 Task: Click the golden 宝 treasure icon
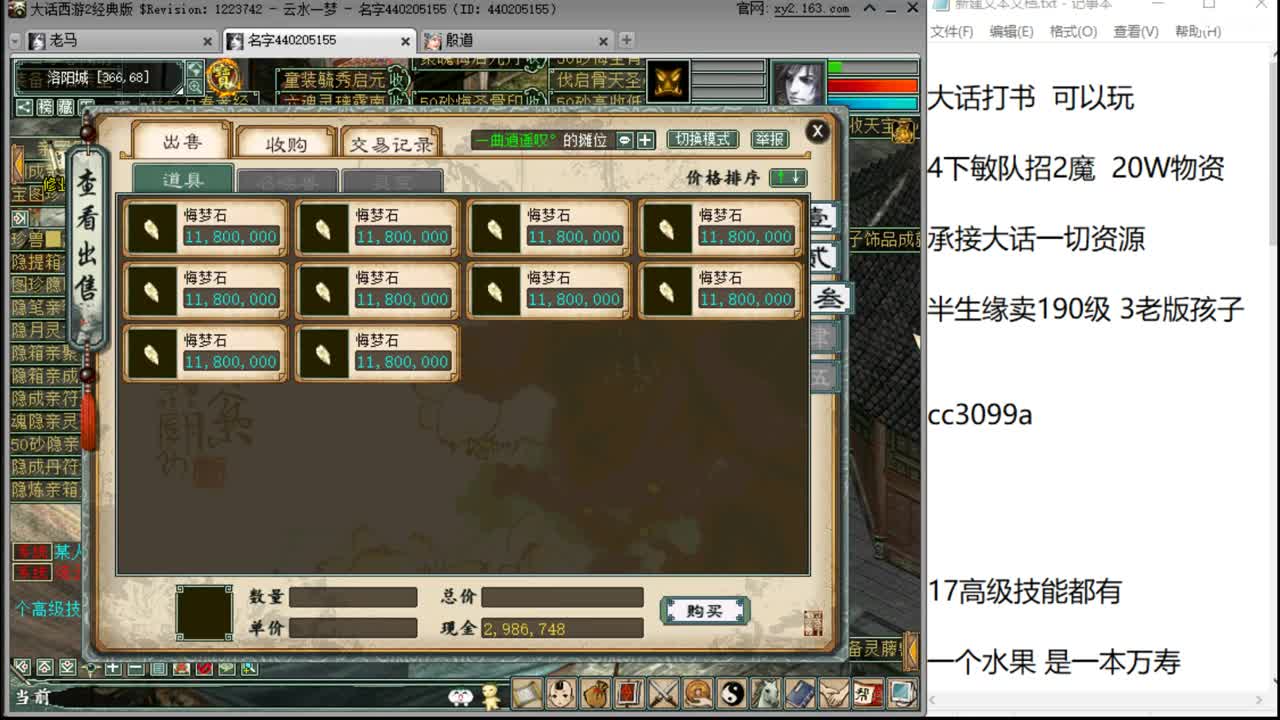[223, 76]
